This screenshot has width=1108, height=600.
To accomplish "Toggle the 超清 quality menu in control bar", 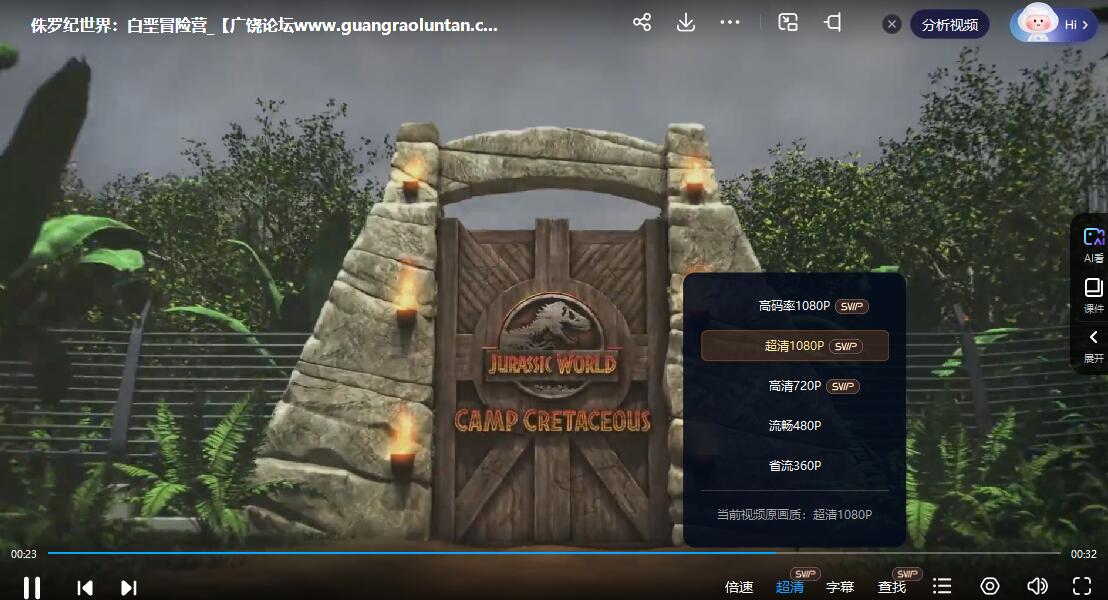I will click(x=789, y=587).
